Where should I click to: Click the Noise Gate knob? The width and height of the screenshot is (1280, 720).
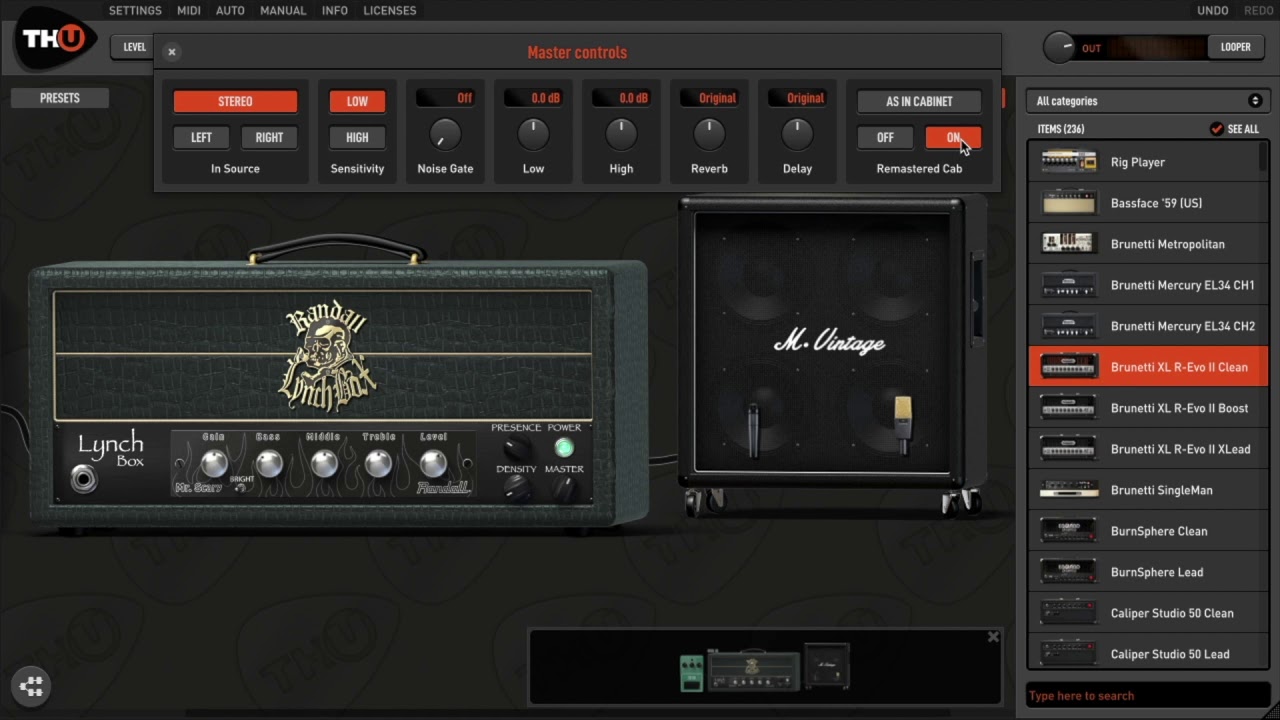(445, 133)
